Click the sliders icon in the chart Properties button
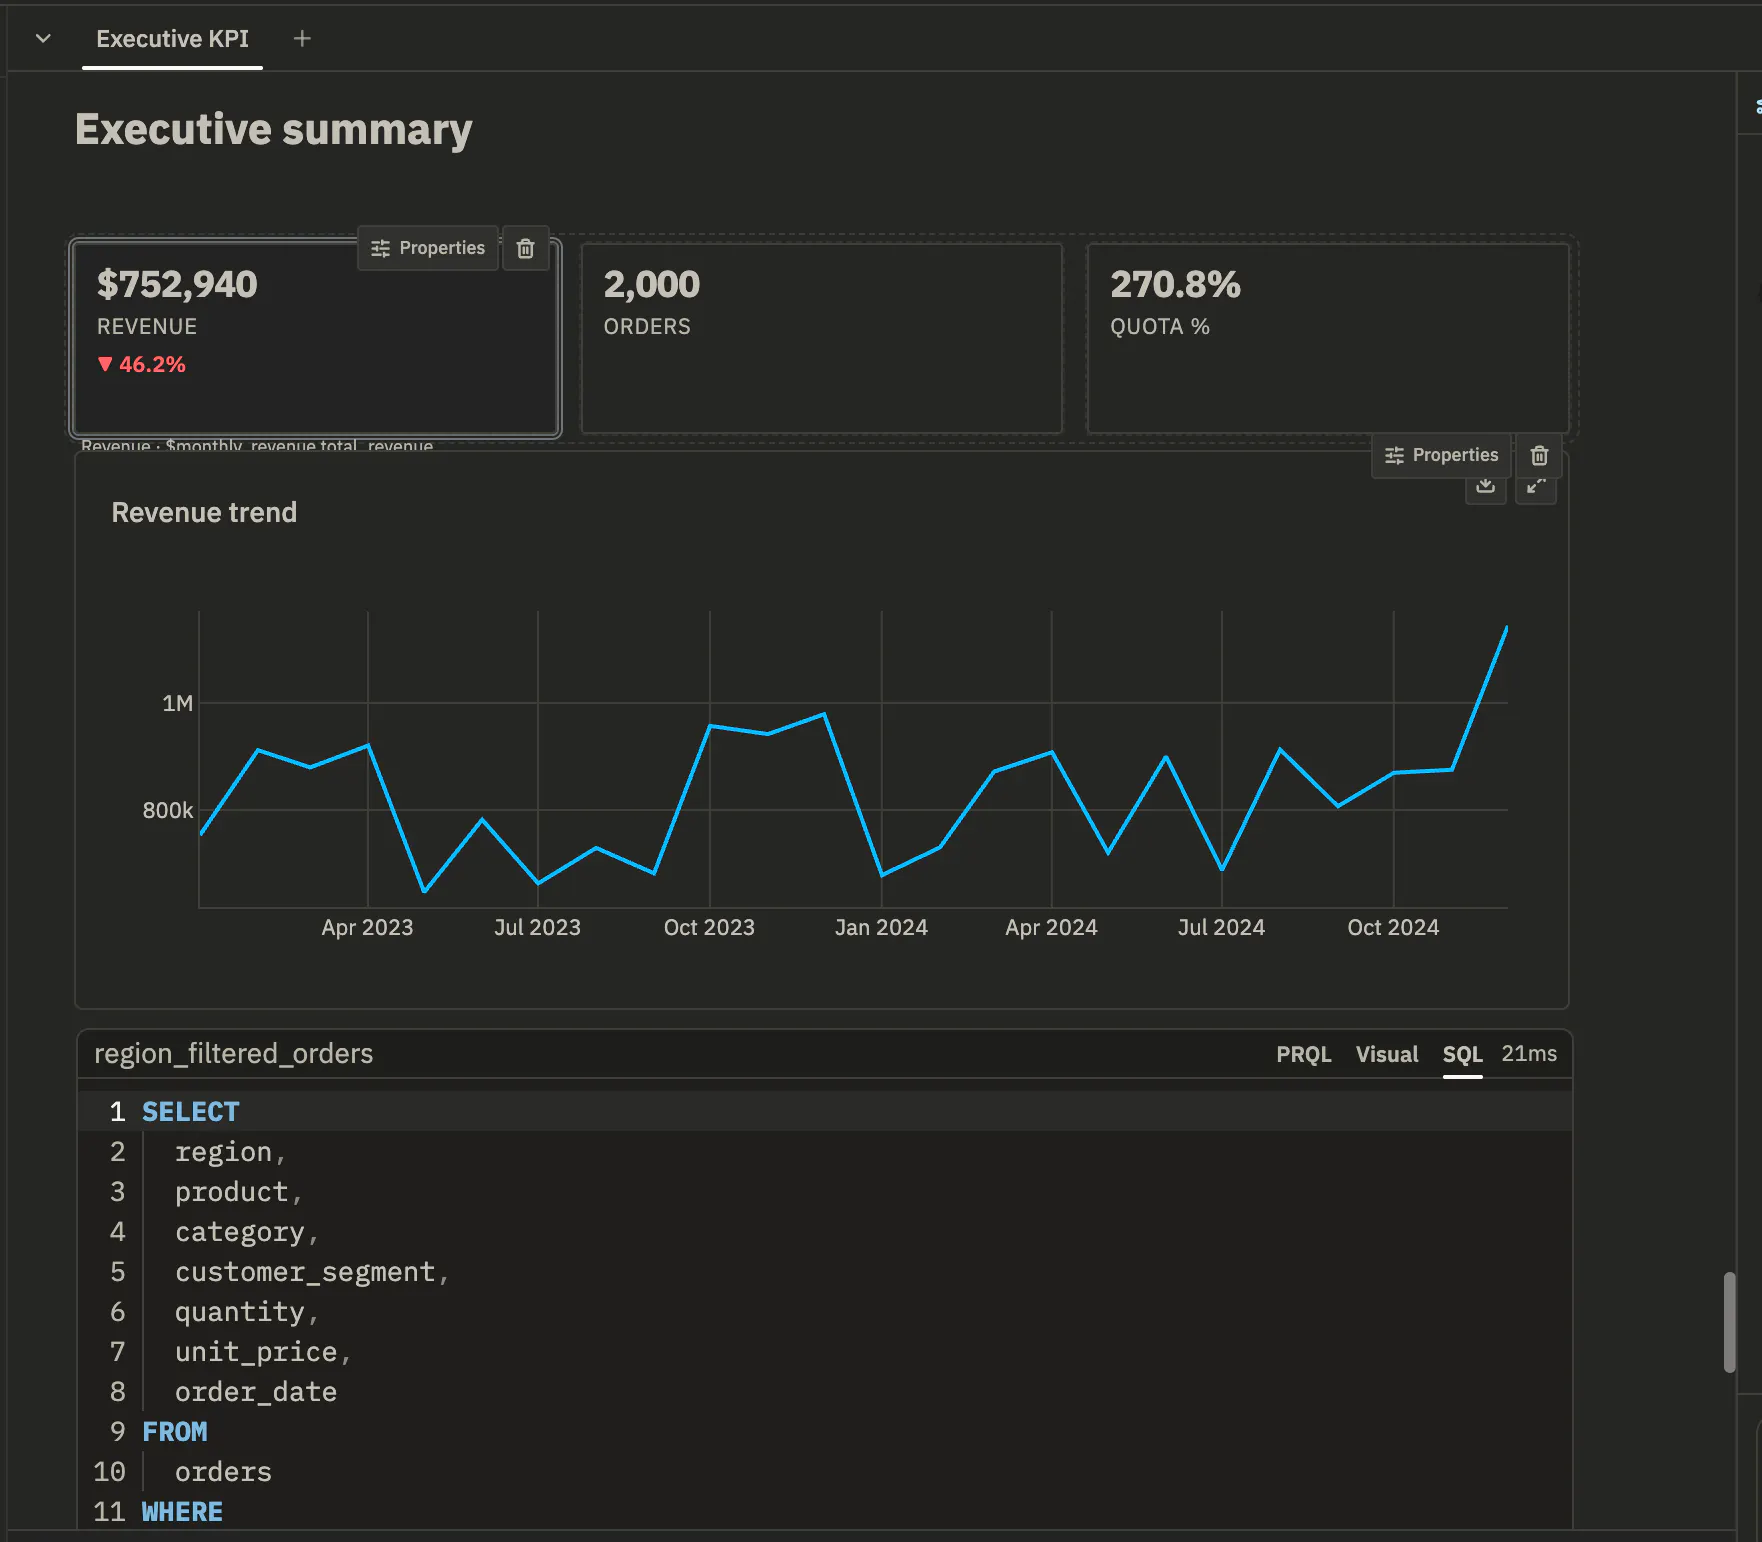The height and width of the screenshot is (1542, 1762). tap(1394, 455)
